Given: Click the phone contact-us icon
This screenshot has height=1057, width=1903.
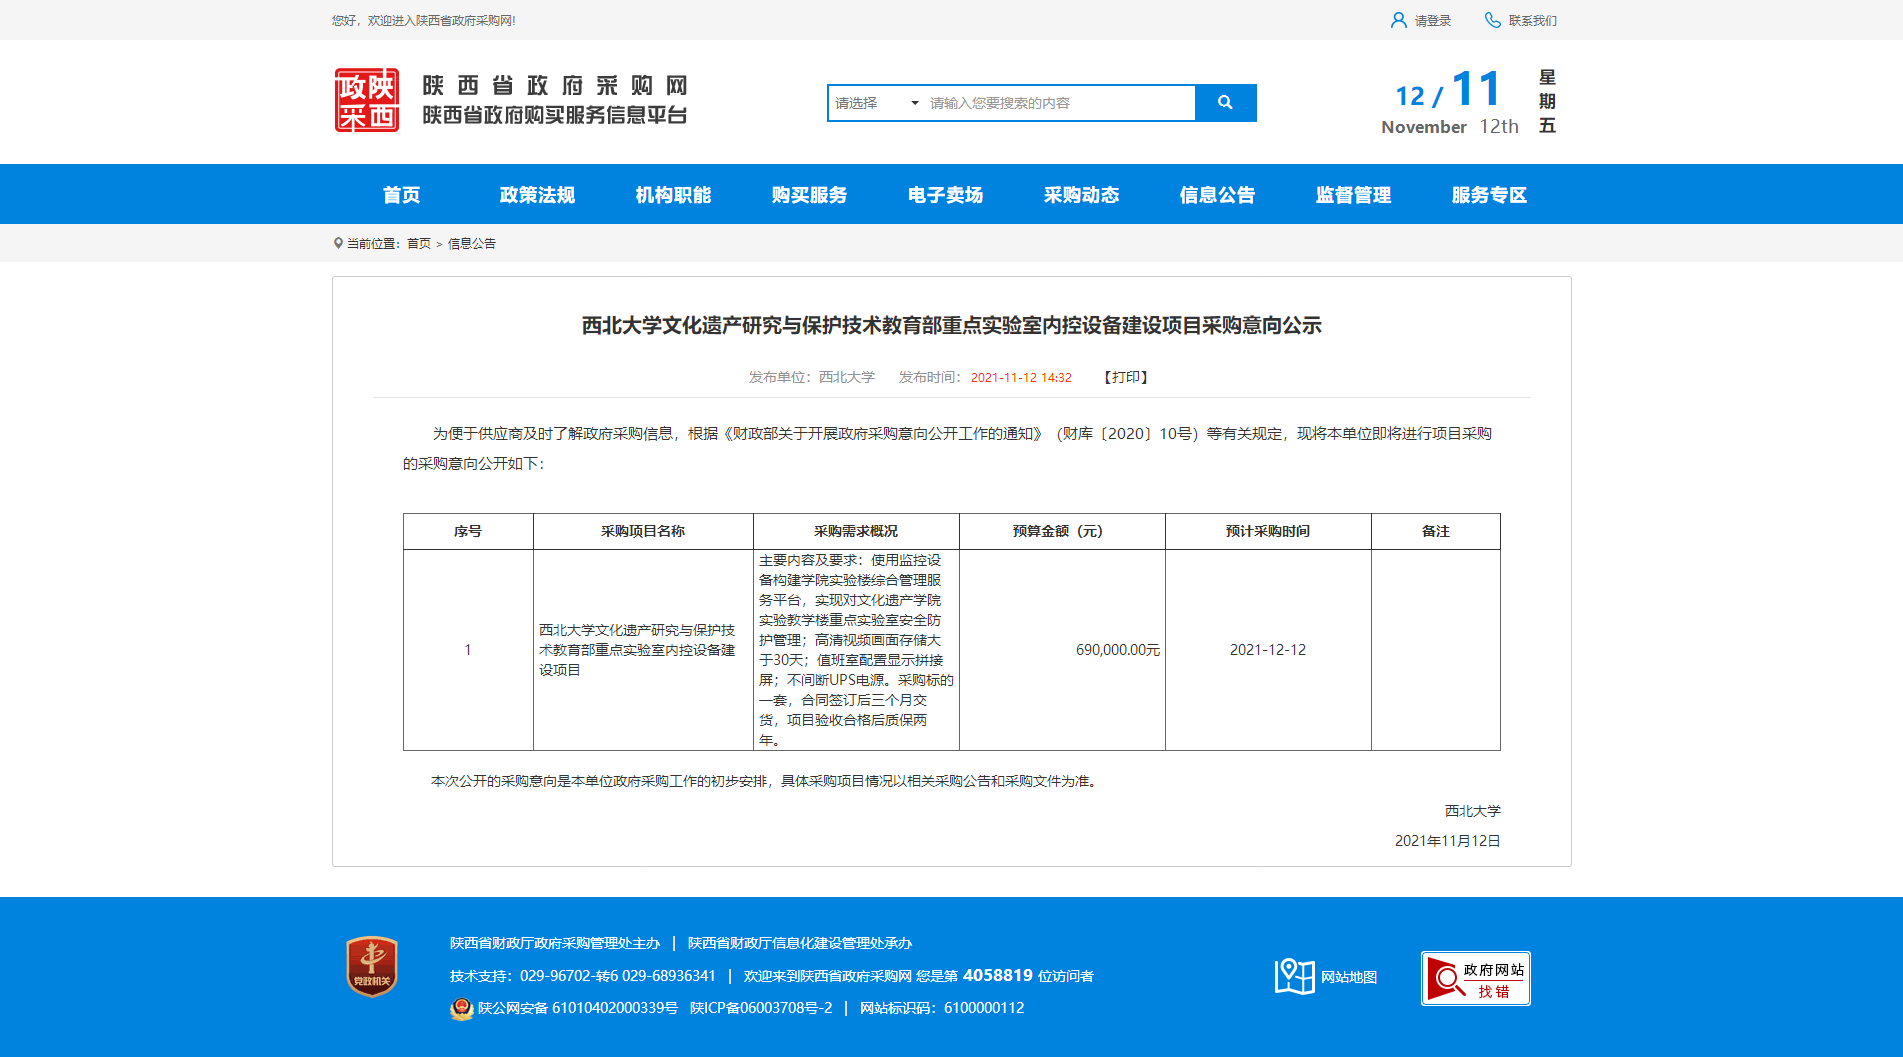Looking at the screenshot, I should coord(1492,20).
